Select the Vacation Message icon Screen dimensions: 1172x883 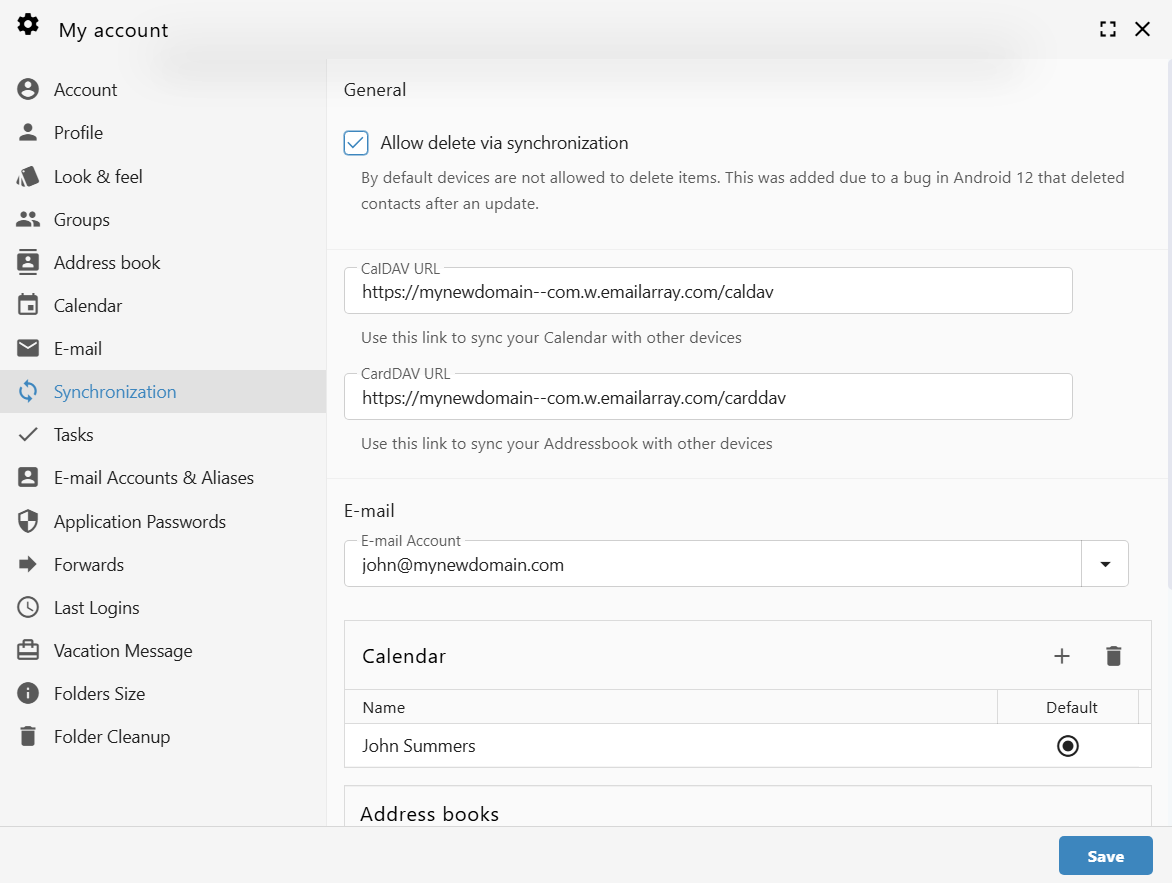coord(28,650)
